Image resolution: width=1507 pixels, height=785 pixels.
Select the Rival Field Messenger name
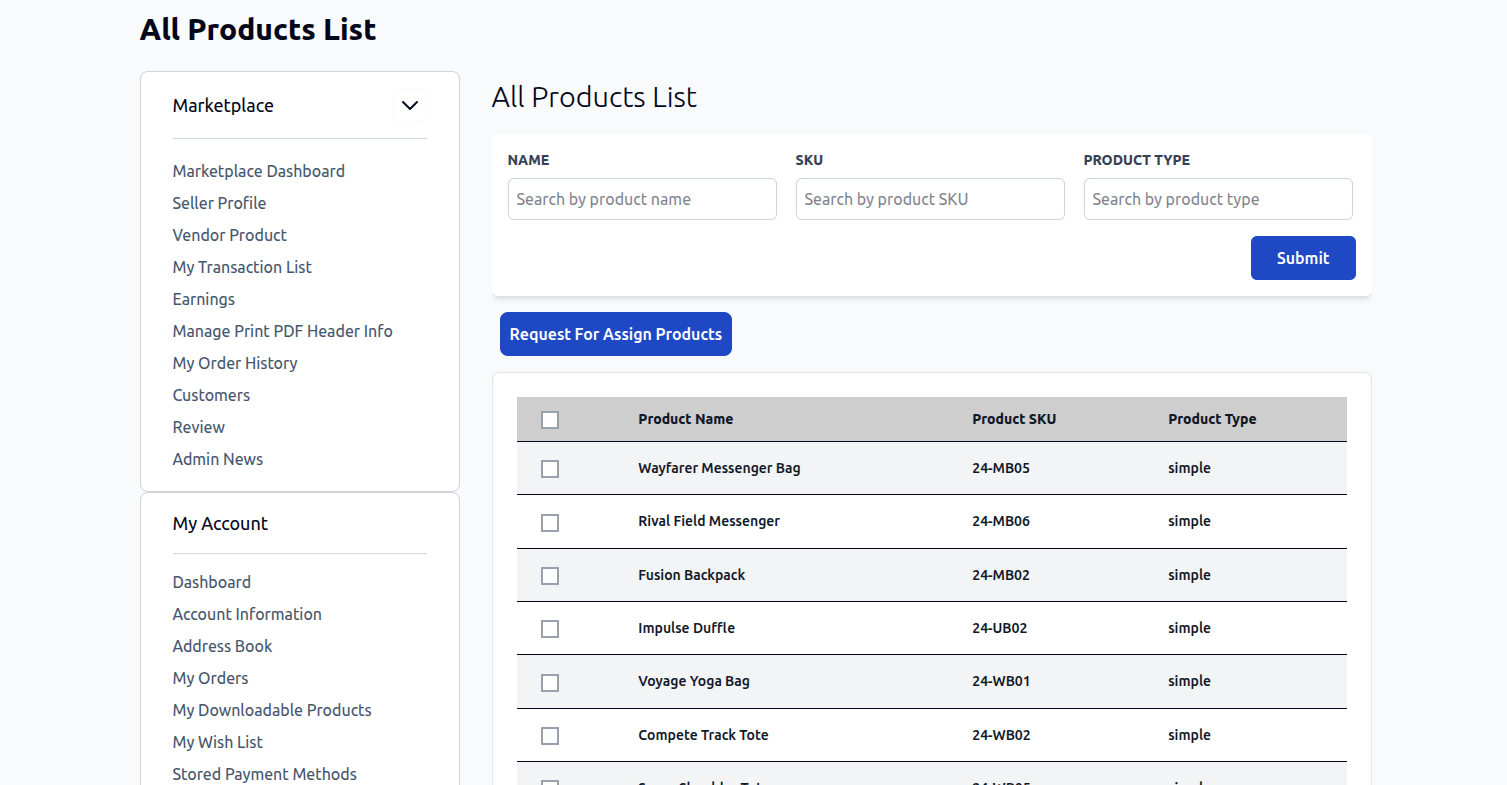pyautogui.click(x=709, y=521)
